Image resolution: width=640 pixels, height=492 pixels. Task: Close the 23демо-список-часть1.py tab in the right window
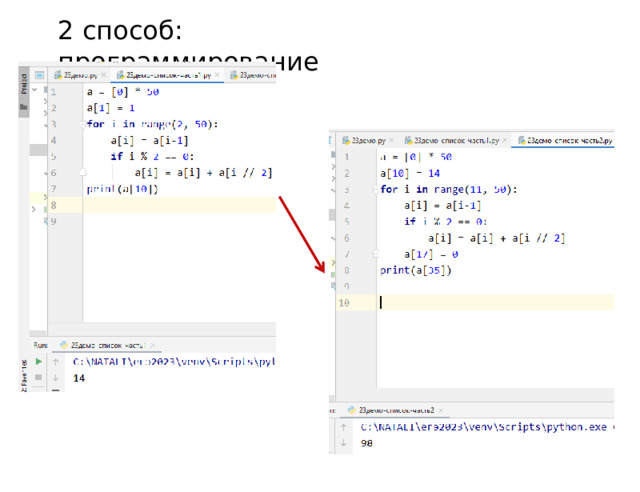(505, 140)
